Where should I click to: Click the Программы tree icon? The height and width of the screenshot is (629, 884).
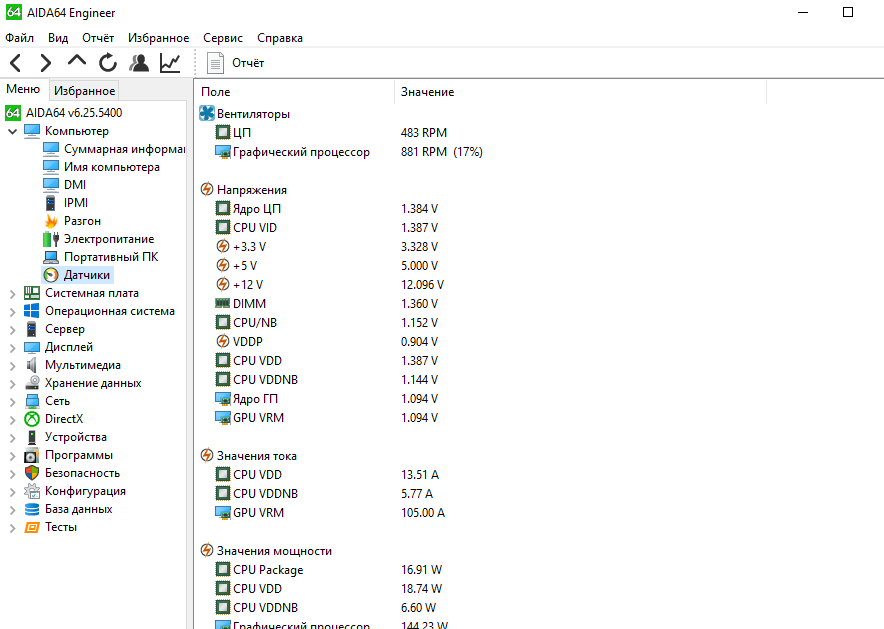click(x=32, y=455)
